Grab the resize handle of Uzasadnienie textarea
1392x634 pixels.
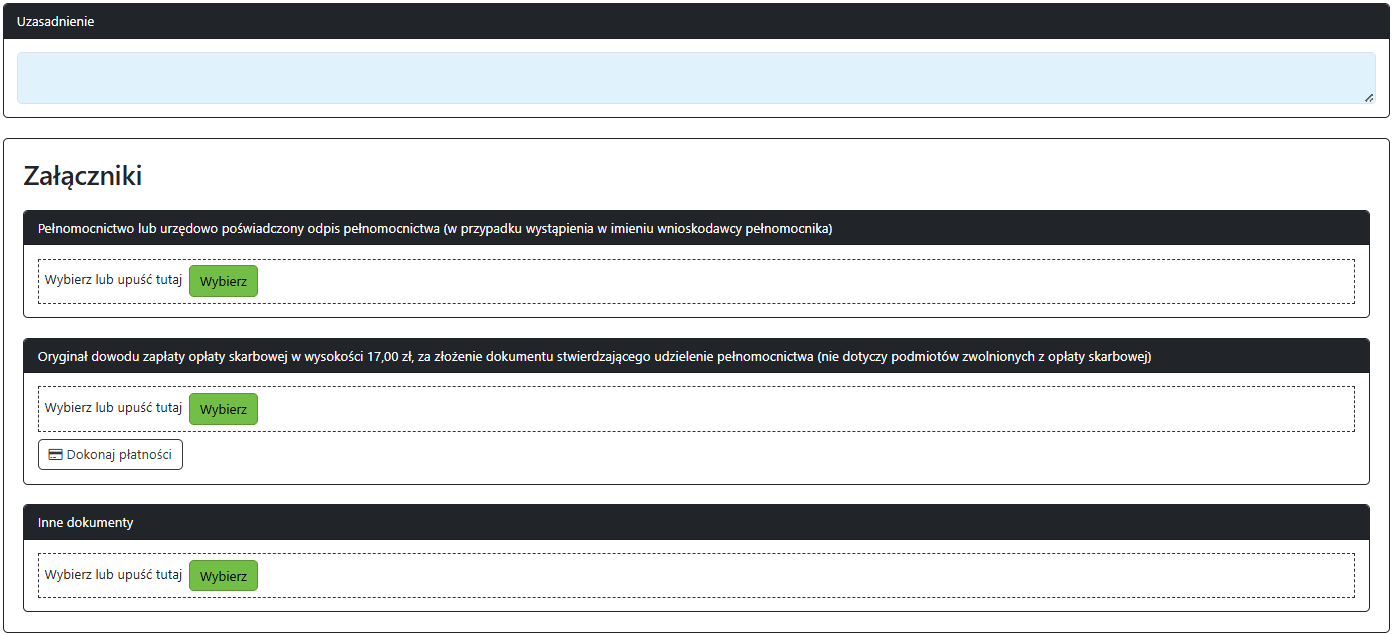pos(1368,97)
